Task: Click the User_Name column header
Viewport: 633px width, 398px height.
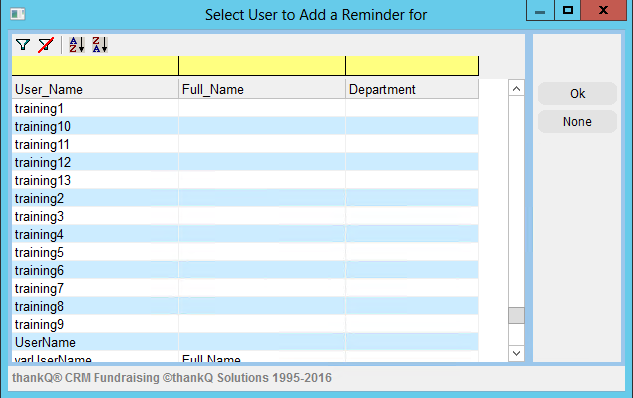Action: (95, 89)
